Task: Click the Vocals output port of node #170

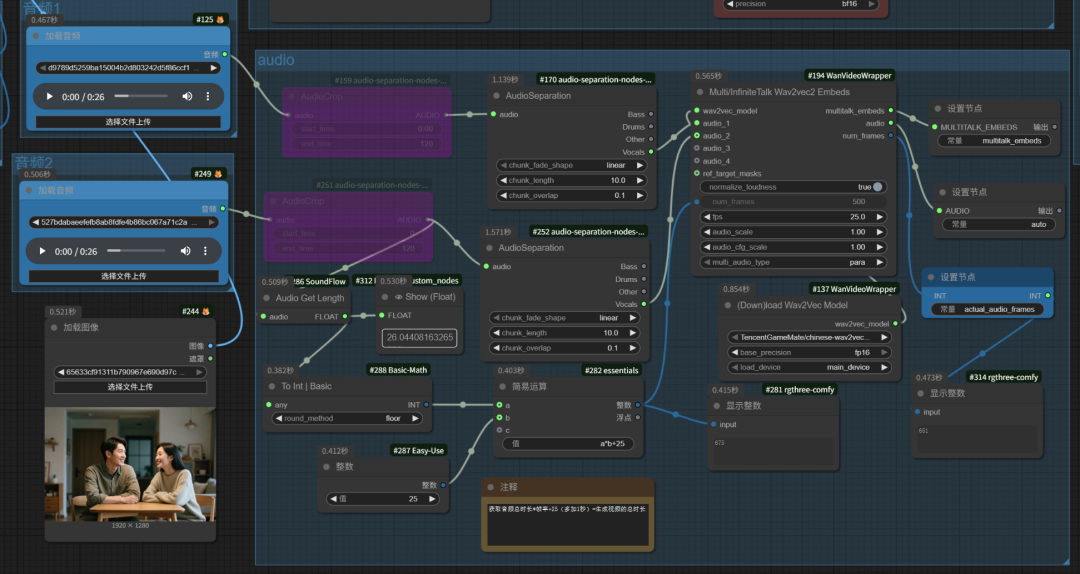Action: pyautogui.click(x=651, y=152)
